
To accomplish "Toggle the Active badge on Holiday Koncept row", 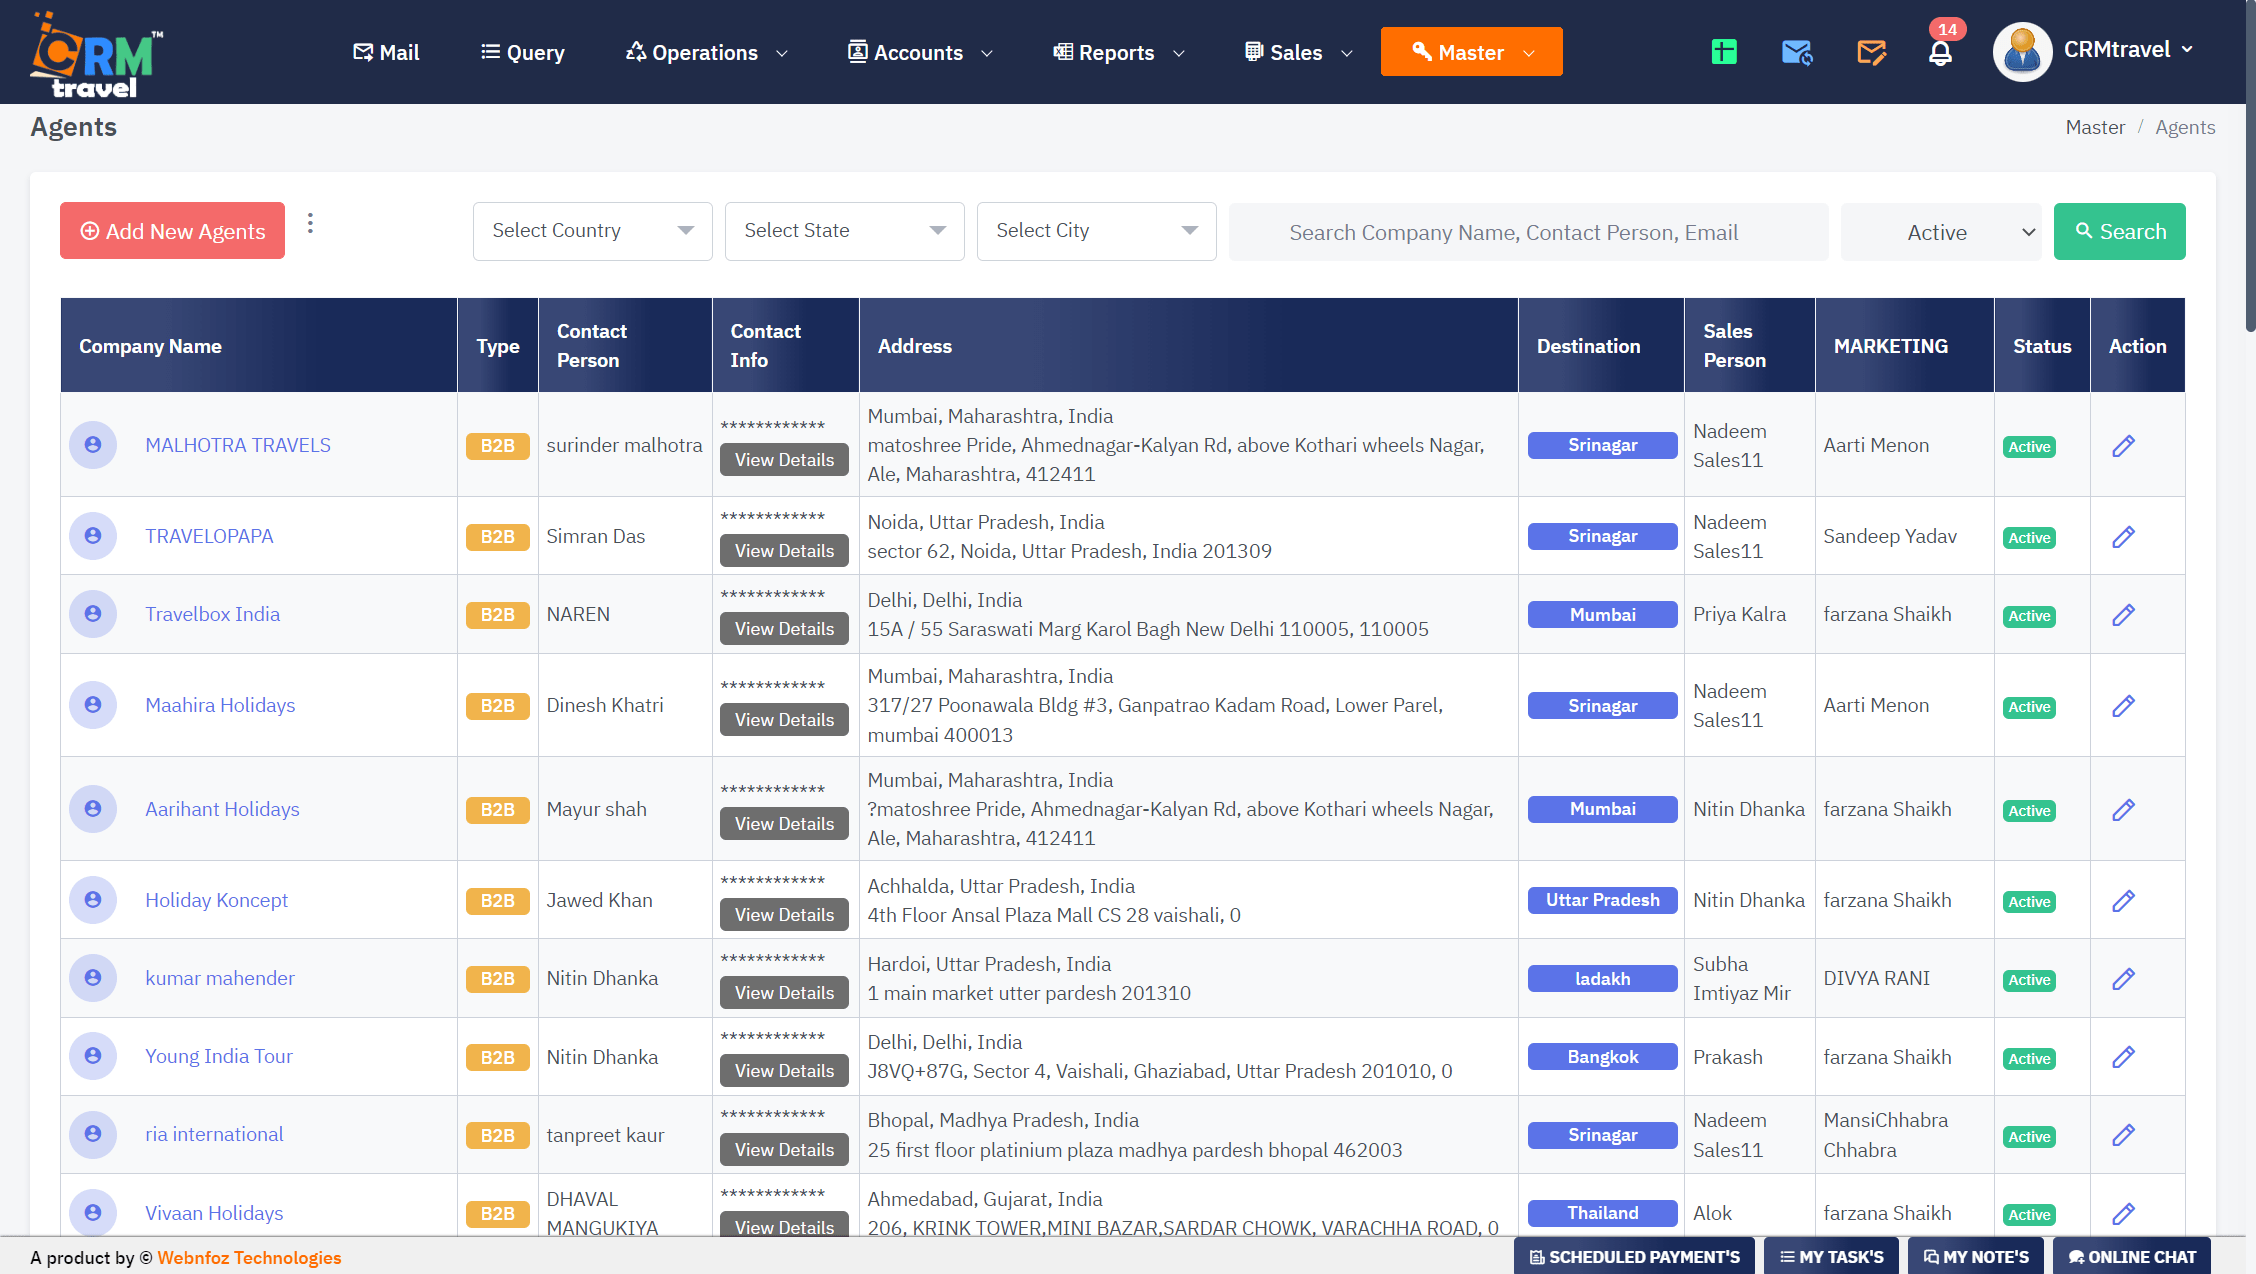I will [x=2029, y=901].
